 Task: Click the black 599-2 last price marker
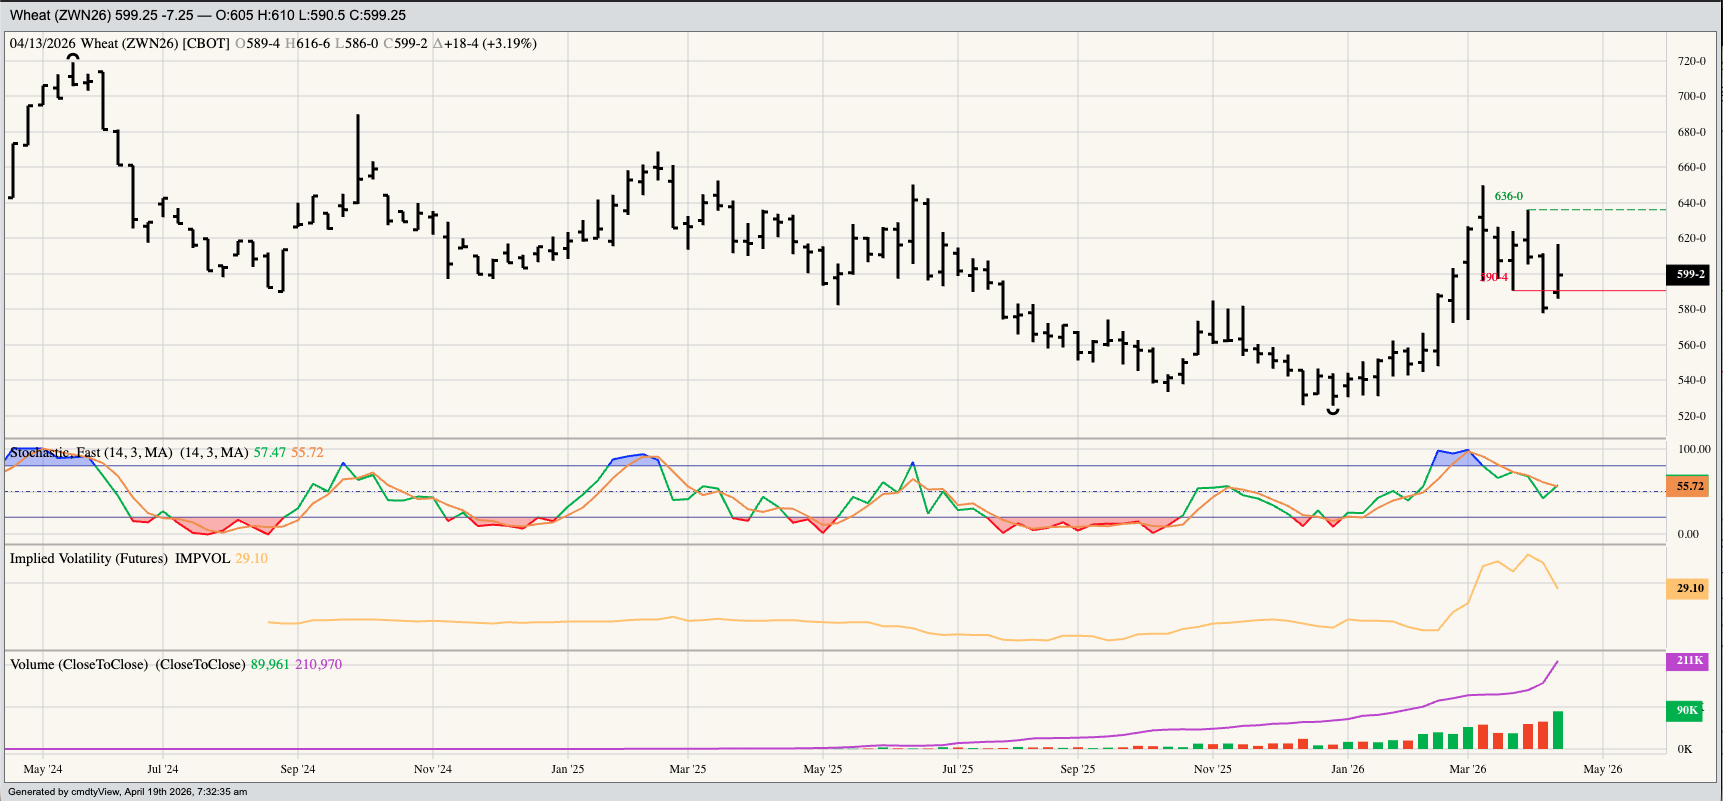pos(1690,274)
